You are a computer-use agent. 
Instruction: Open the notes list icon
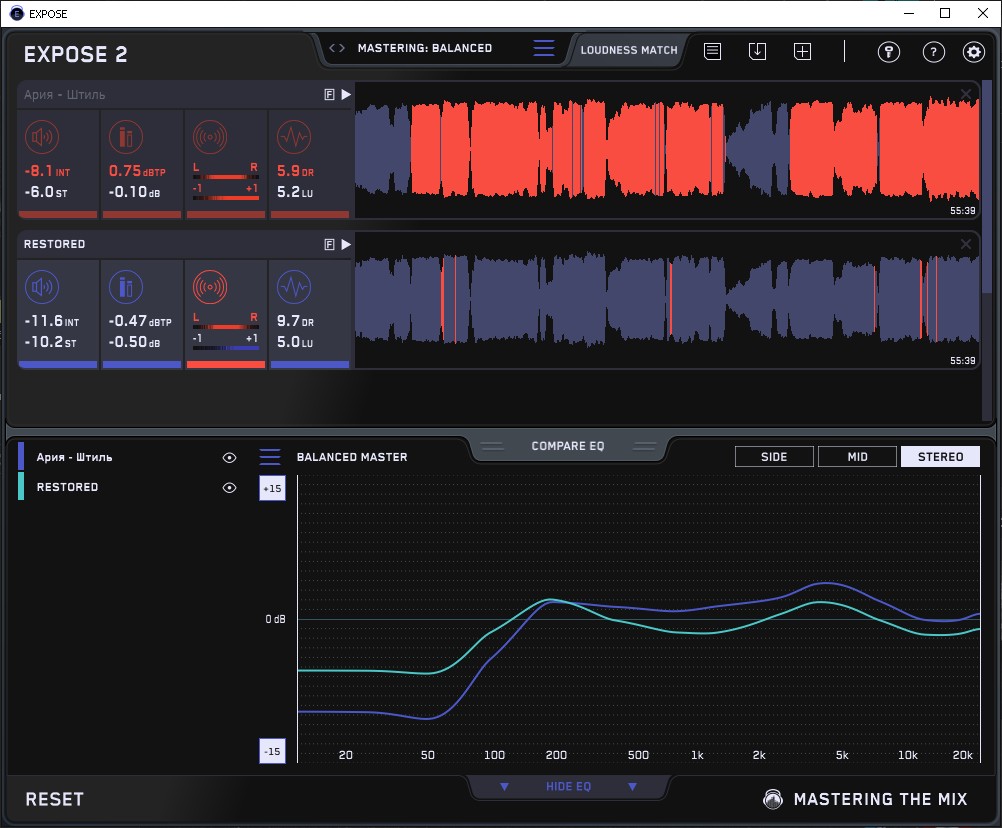coord(712,51)
